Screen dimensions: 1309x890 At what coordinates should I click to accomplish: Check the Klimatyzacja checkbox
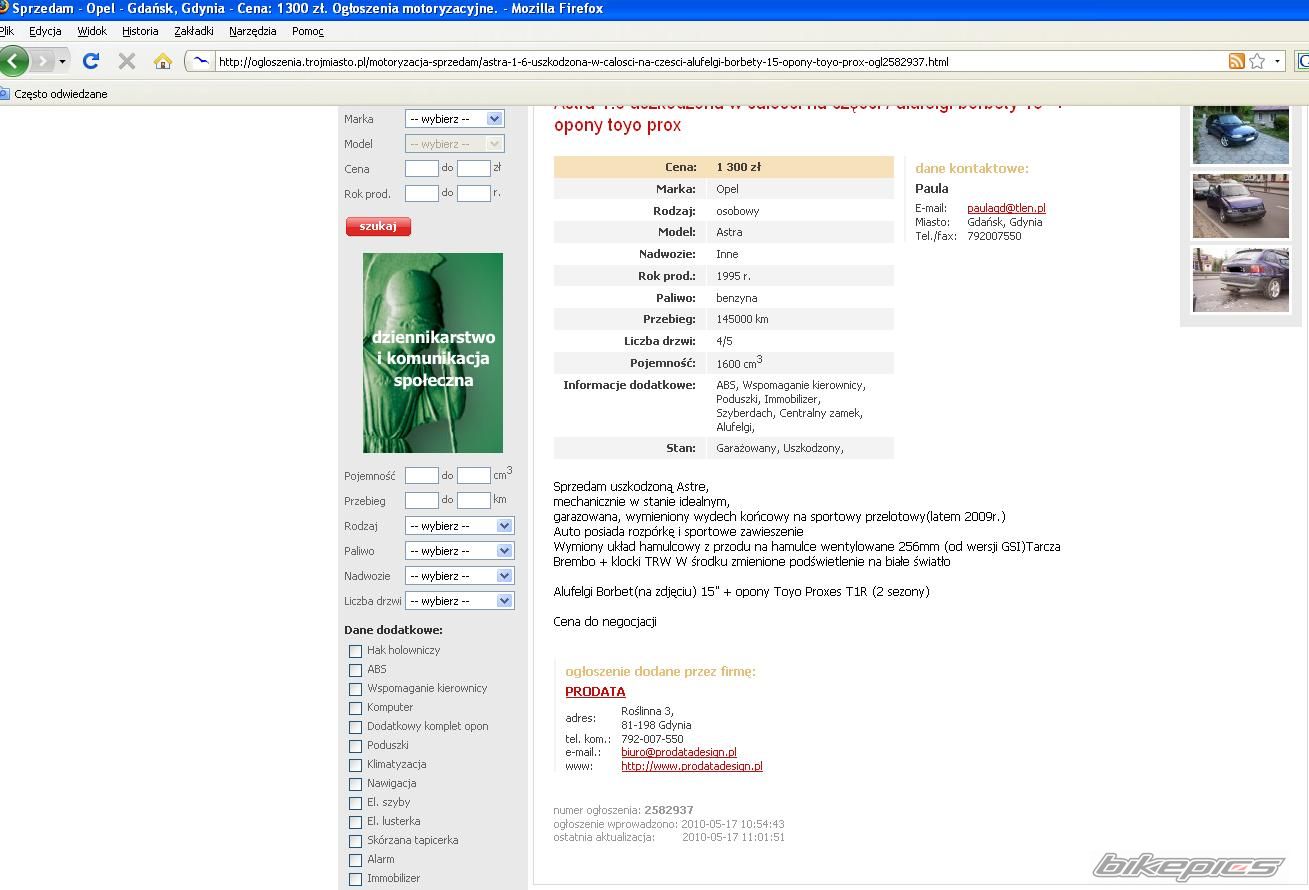(x=355, y=765)
